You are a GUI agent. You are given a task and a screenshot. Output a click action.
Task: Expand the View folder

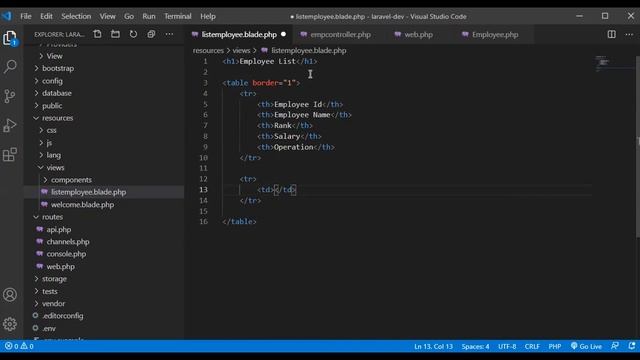tap(54, 56)
